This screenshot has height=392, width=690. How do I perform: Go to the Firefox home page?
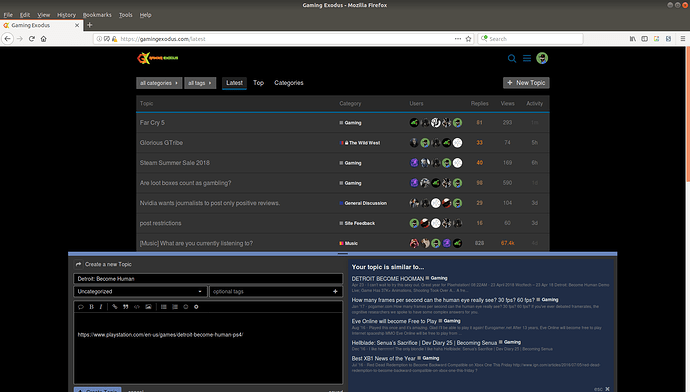click(44, 39)
